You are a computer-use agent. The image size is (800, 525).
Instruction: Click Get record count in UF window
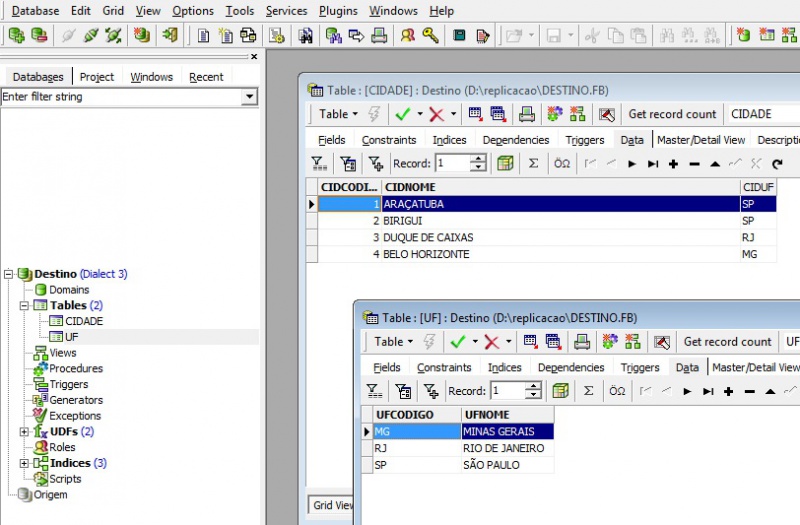[x=727, y=342]
